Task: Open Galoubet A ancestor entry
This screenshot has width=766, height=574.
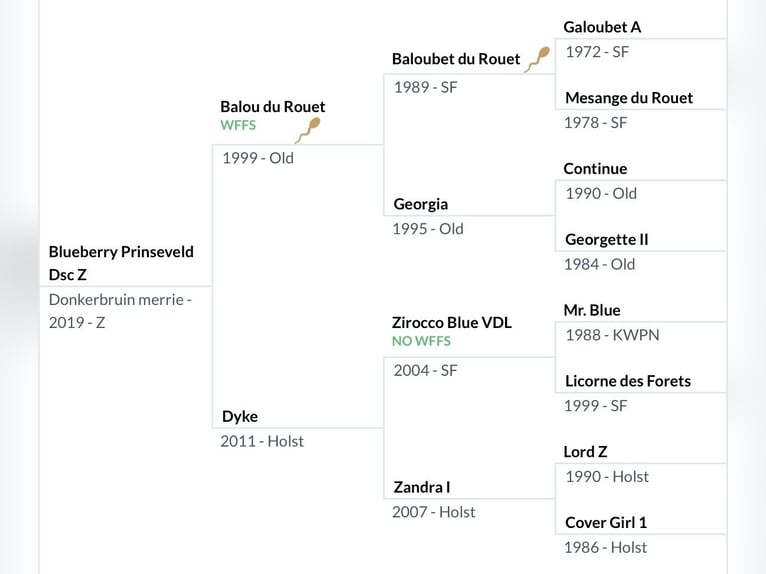Action: [x=602, y=27]
